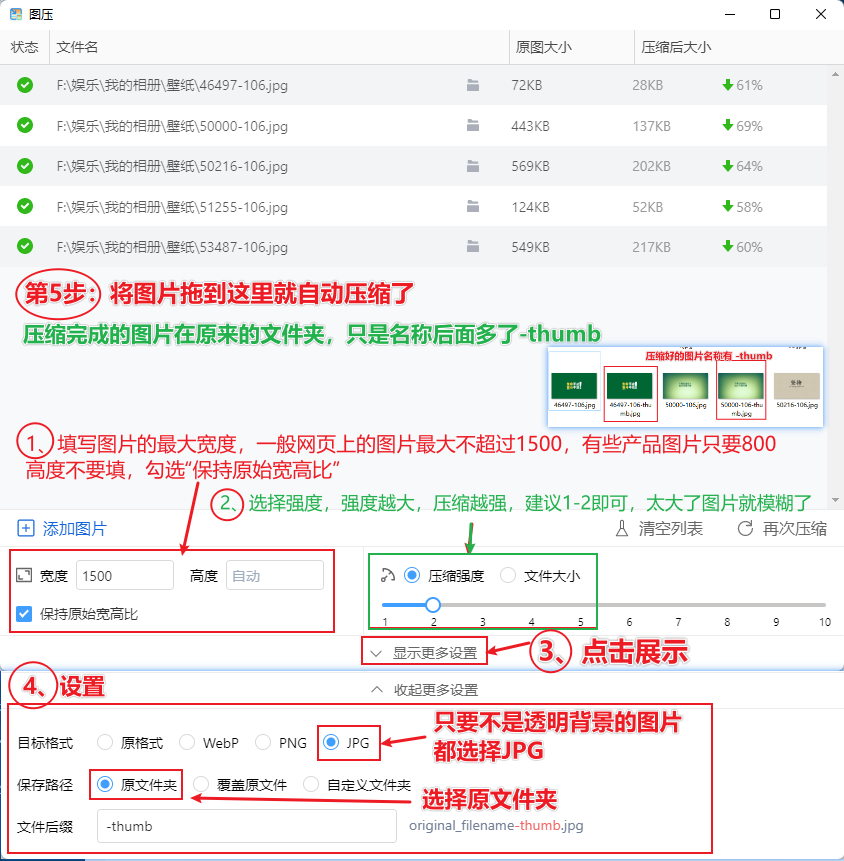Set compression slider to level 10

click(825, 605)
